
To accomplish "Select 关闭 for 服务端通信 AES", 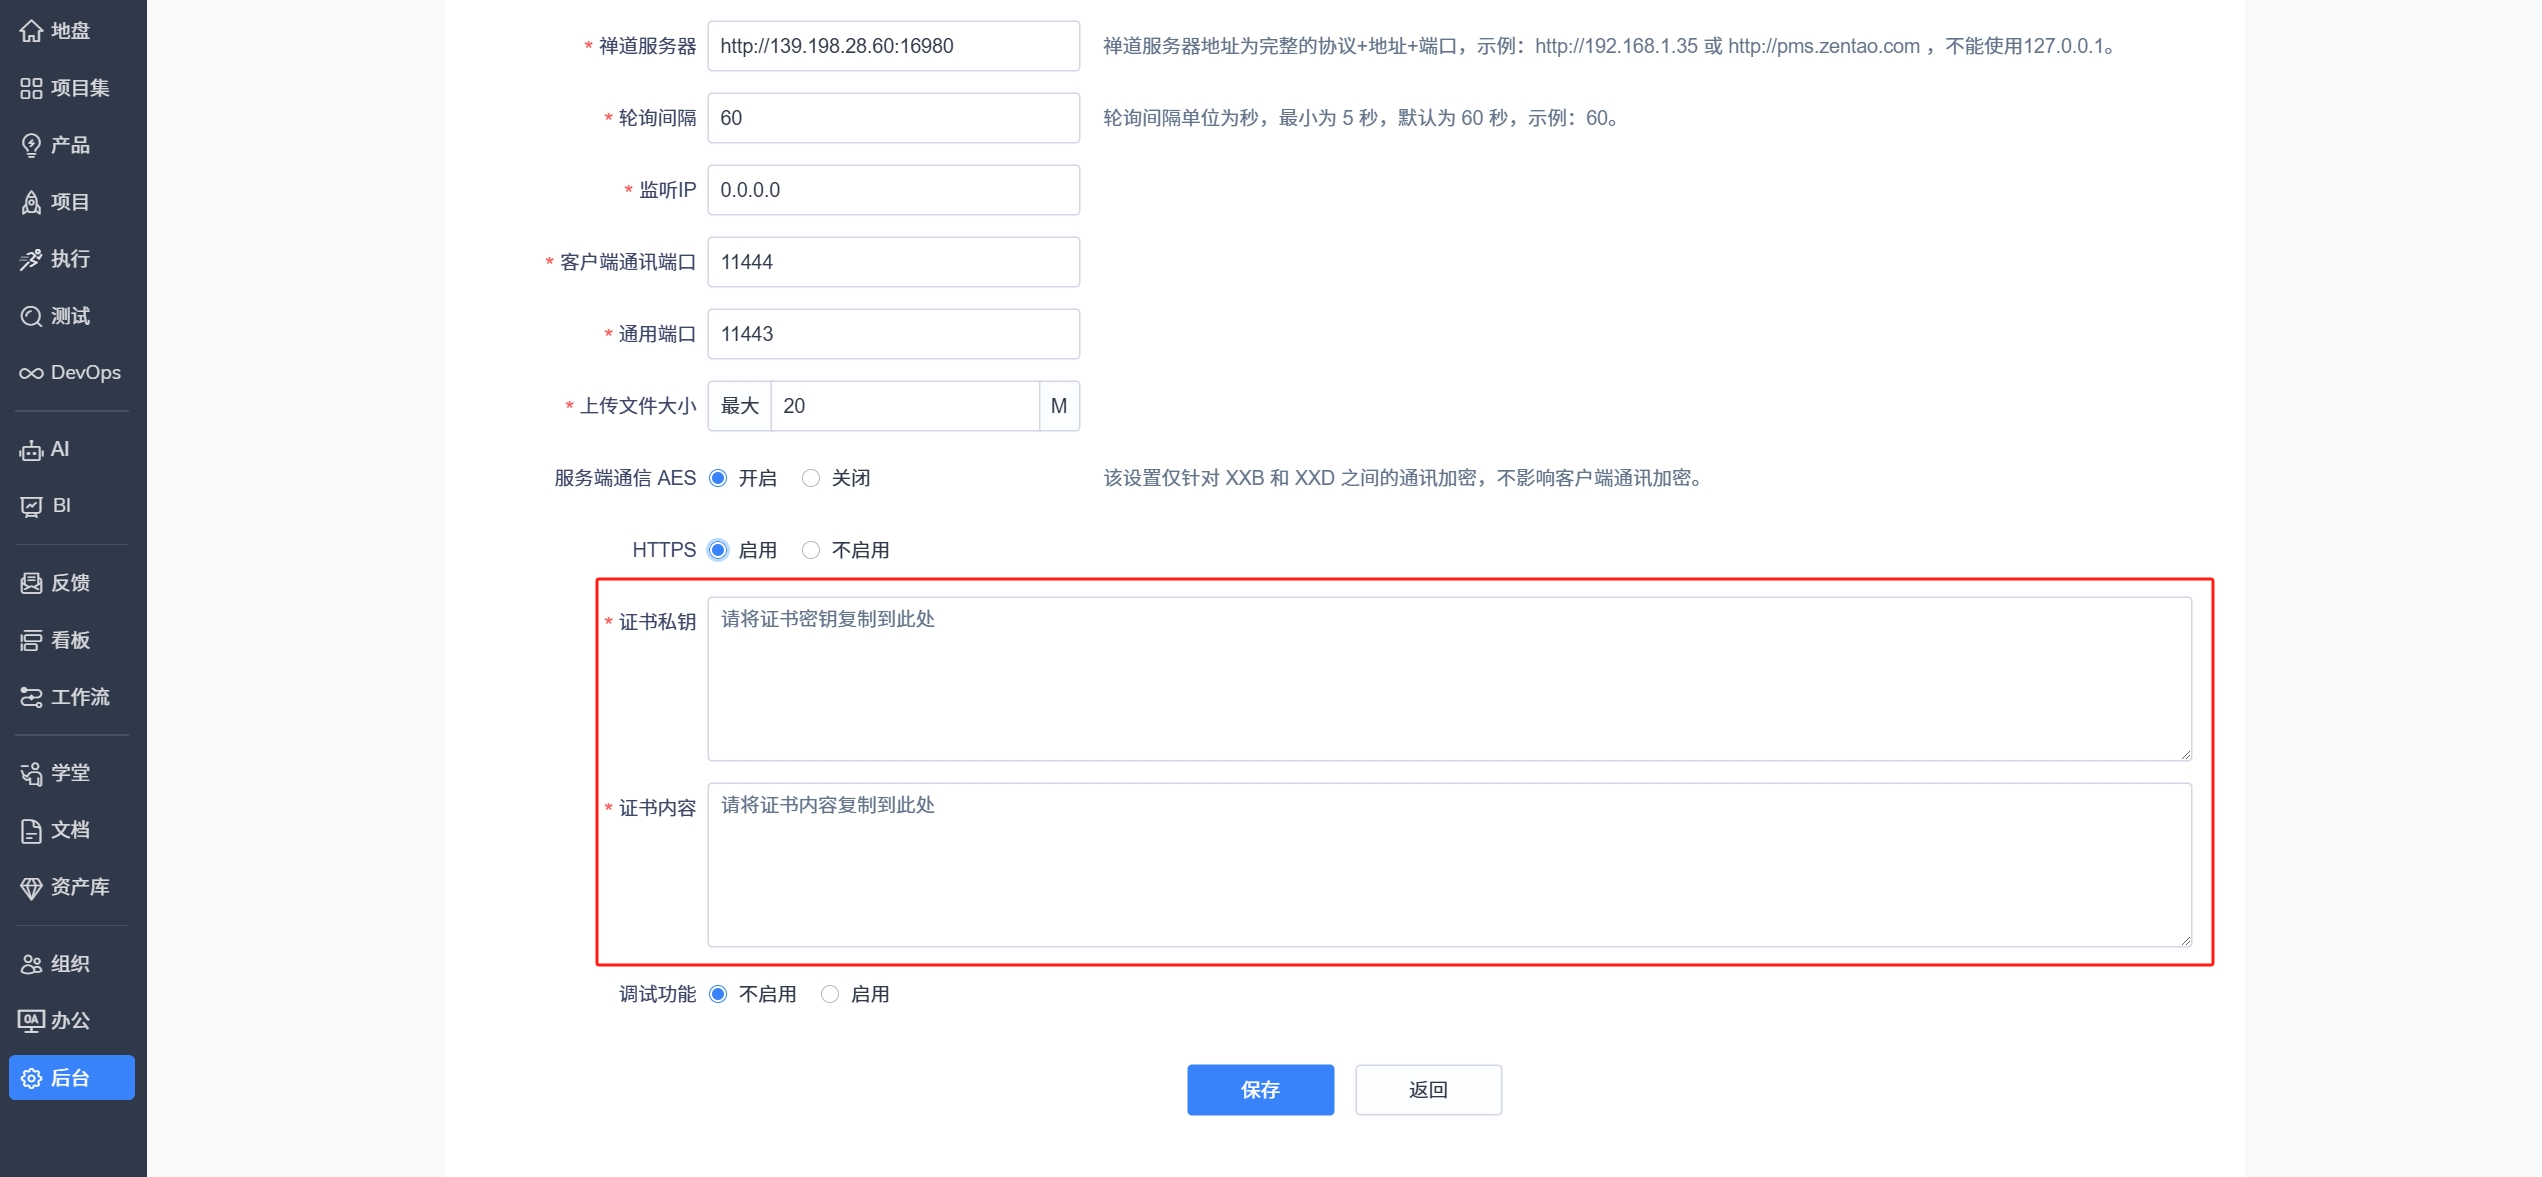I will pyautogui.click(x=811, y=478).
